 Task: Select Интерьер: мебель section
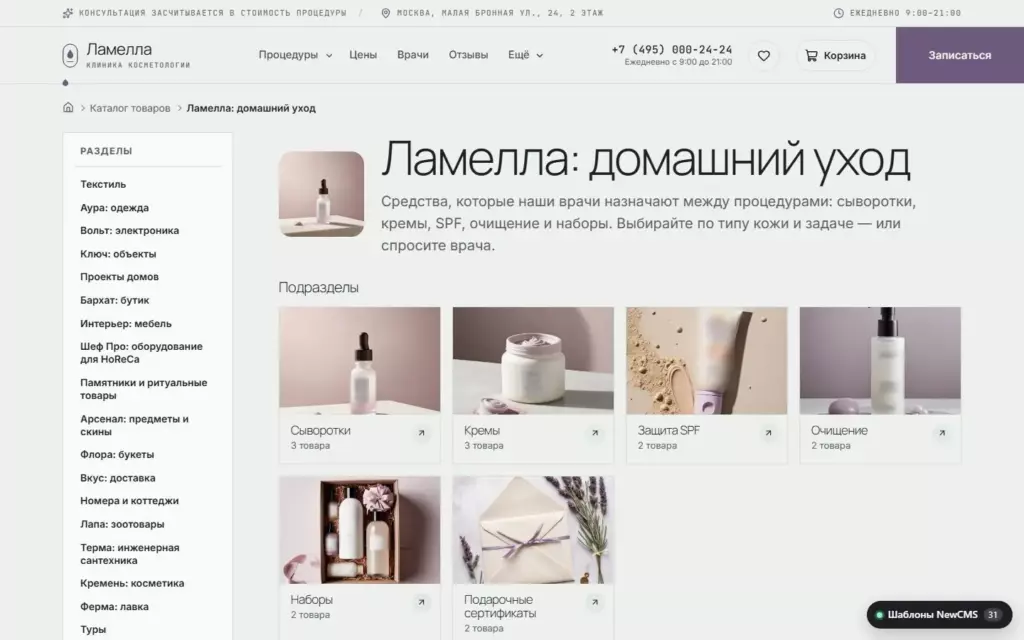click(x=126, y=323)
